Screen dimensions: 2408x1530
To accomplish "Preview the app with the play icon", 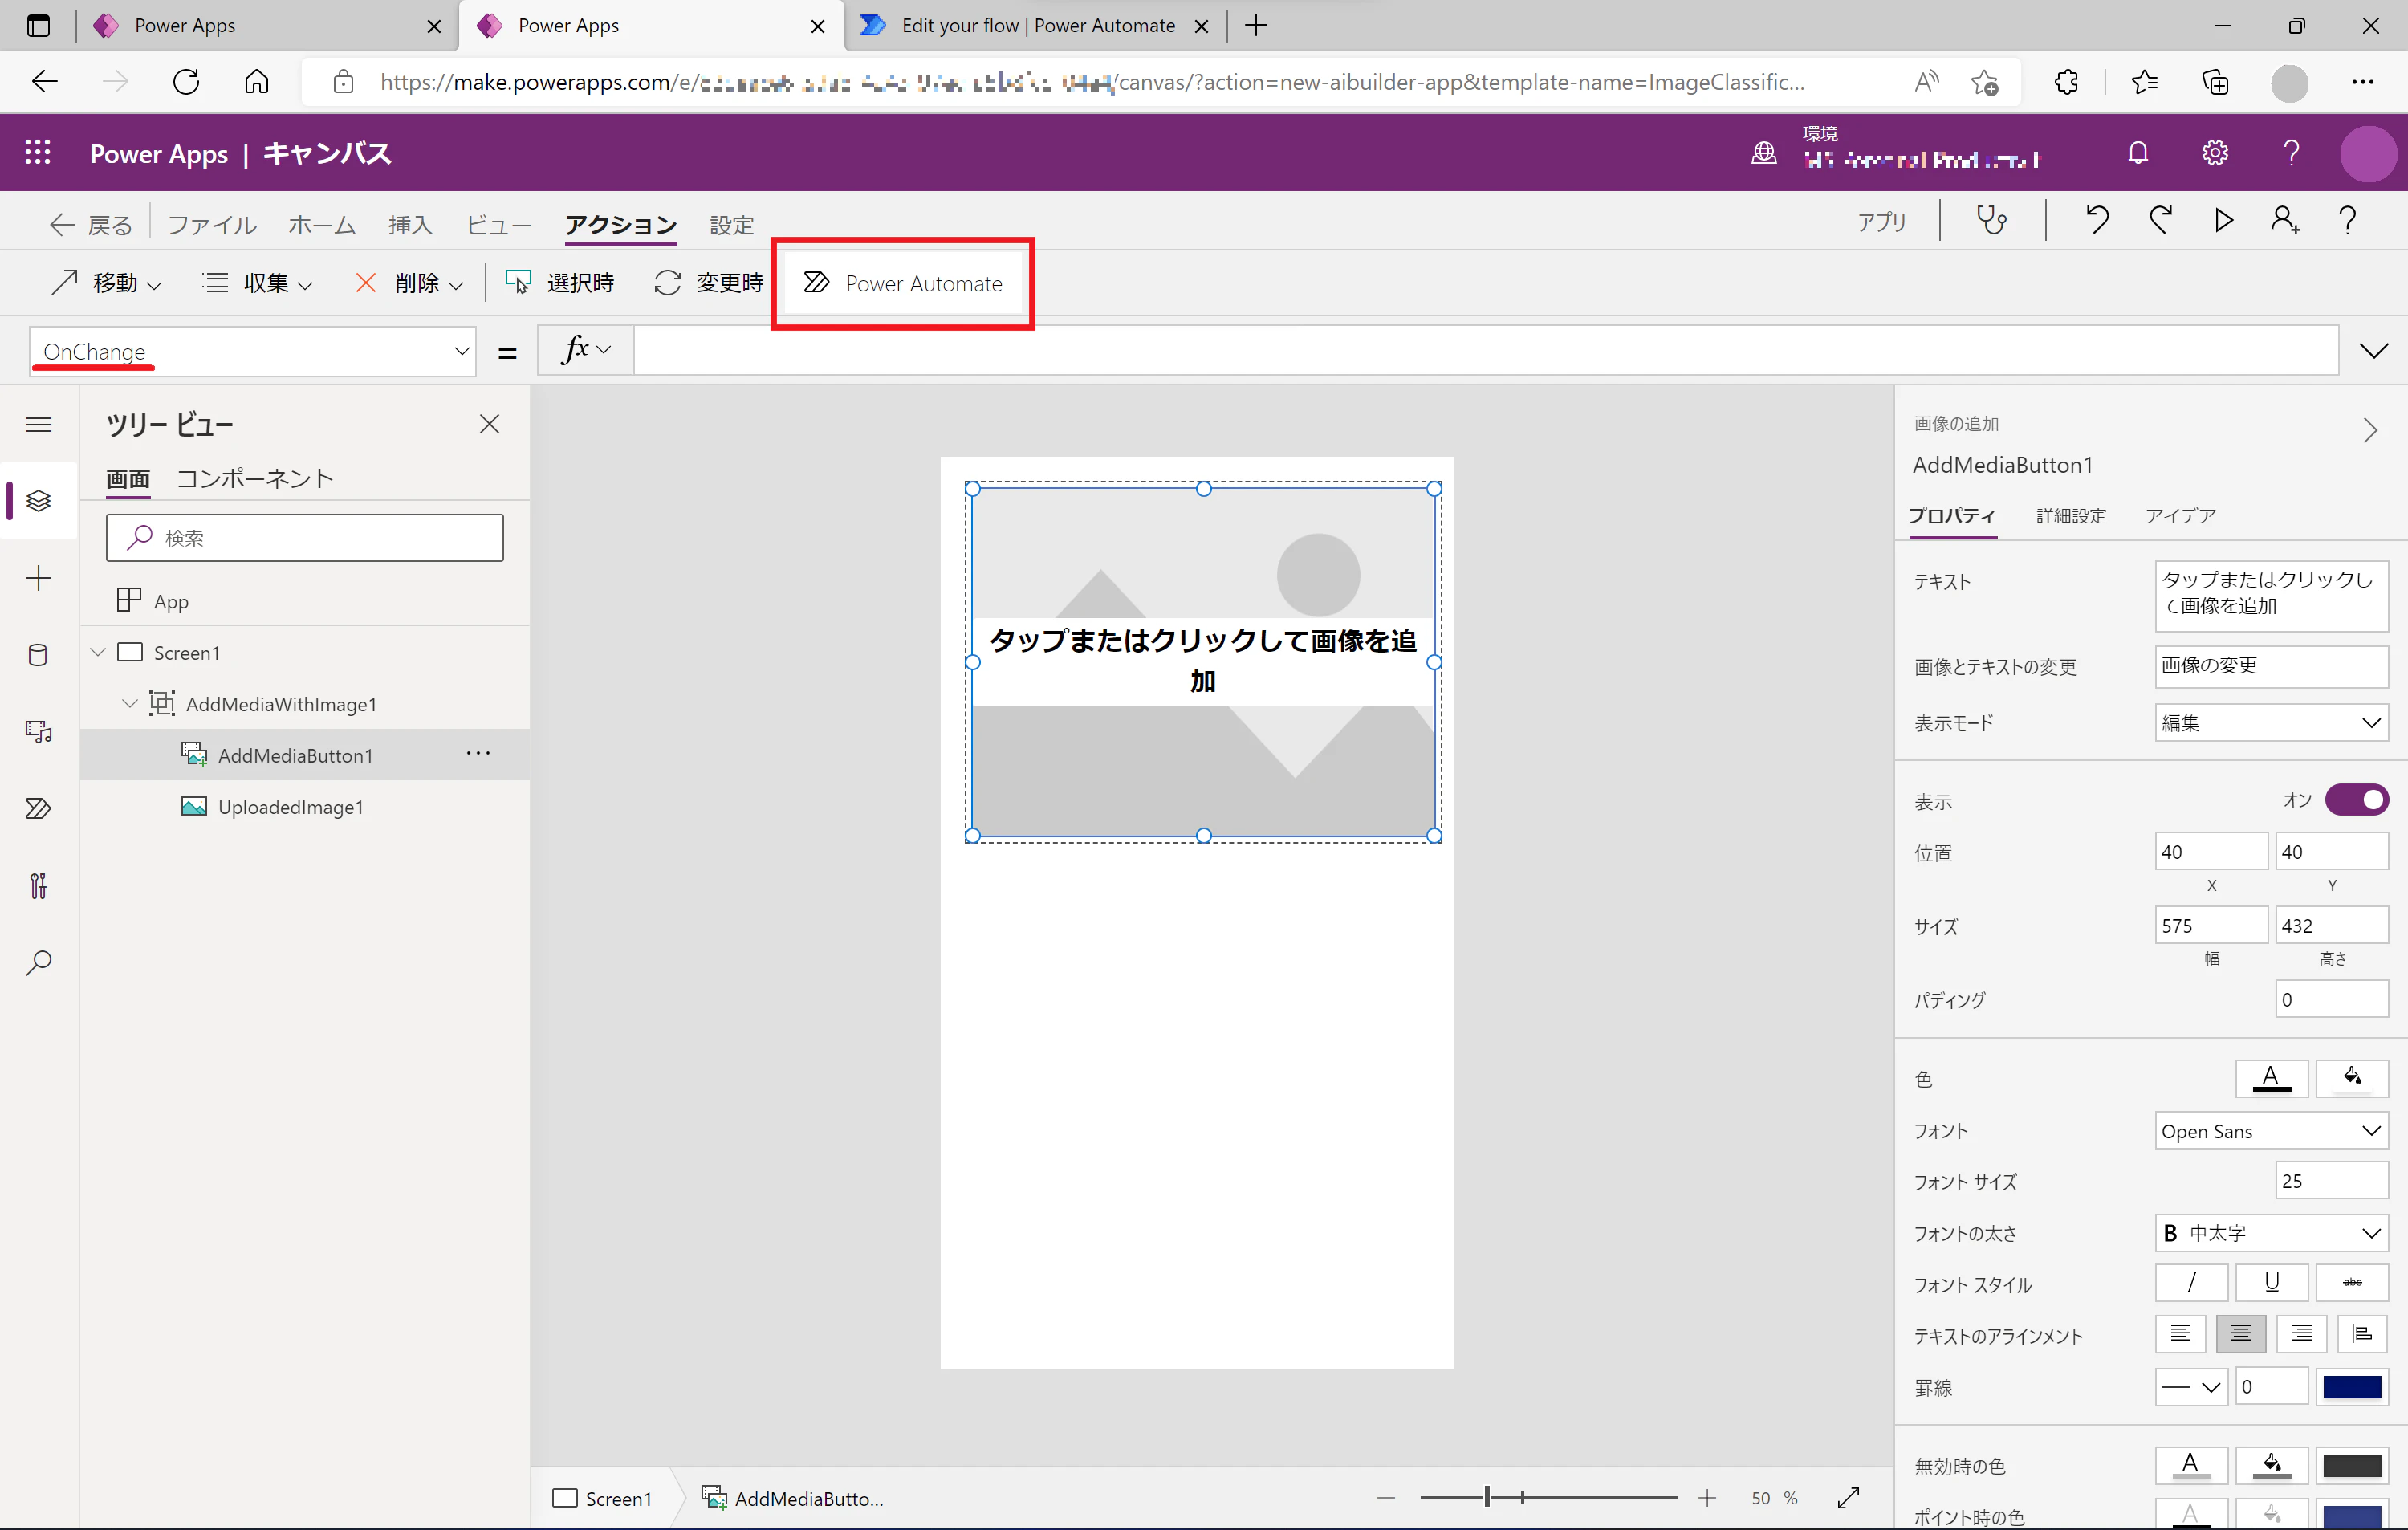I will click(x=2223, y=220).
